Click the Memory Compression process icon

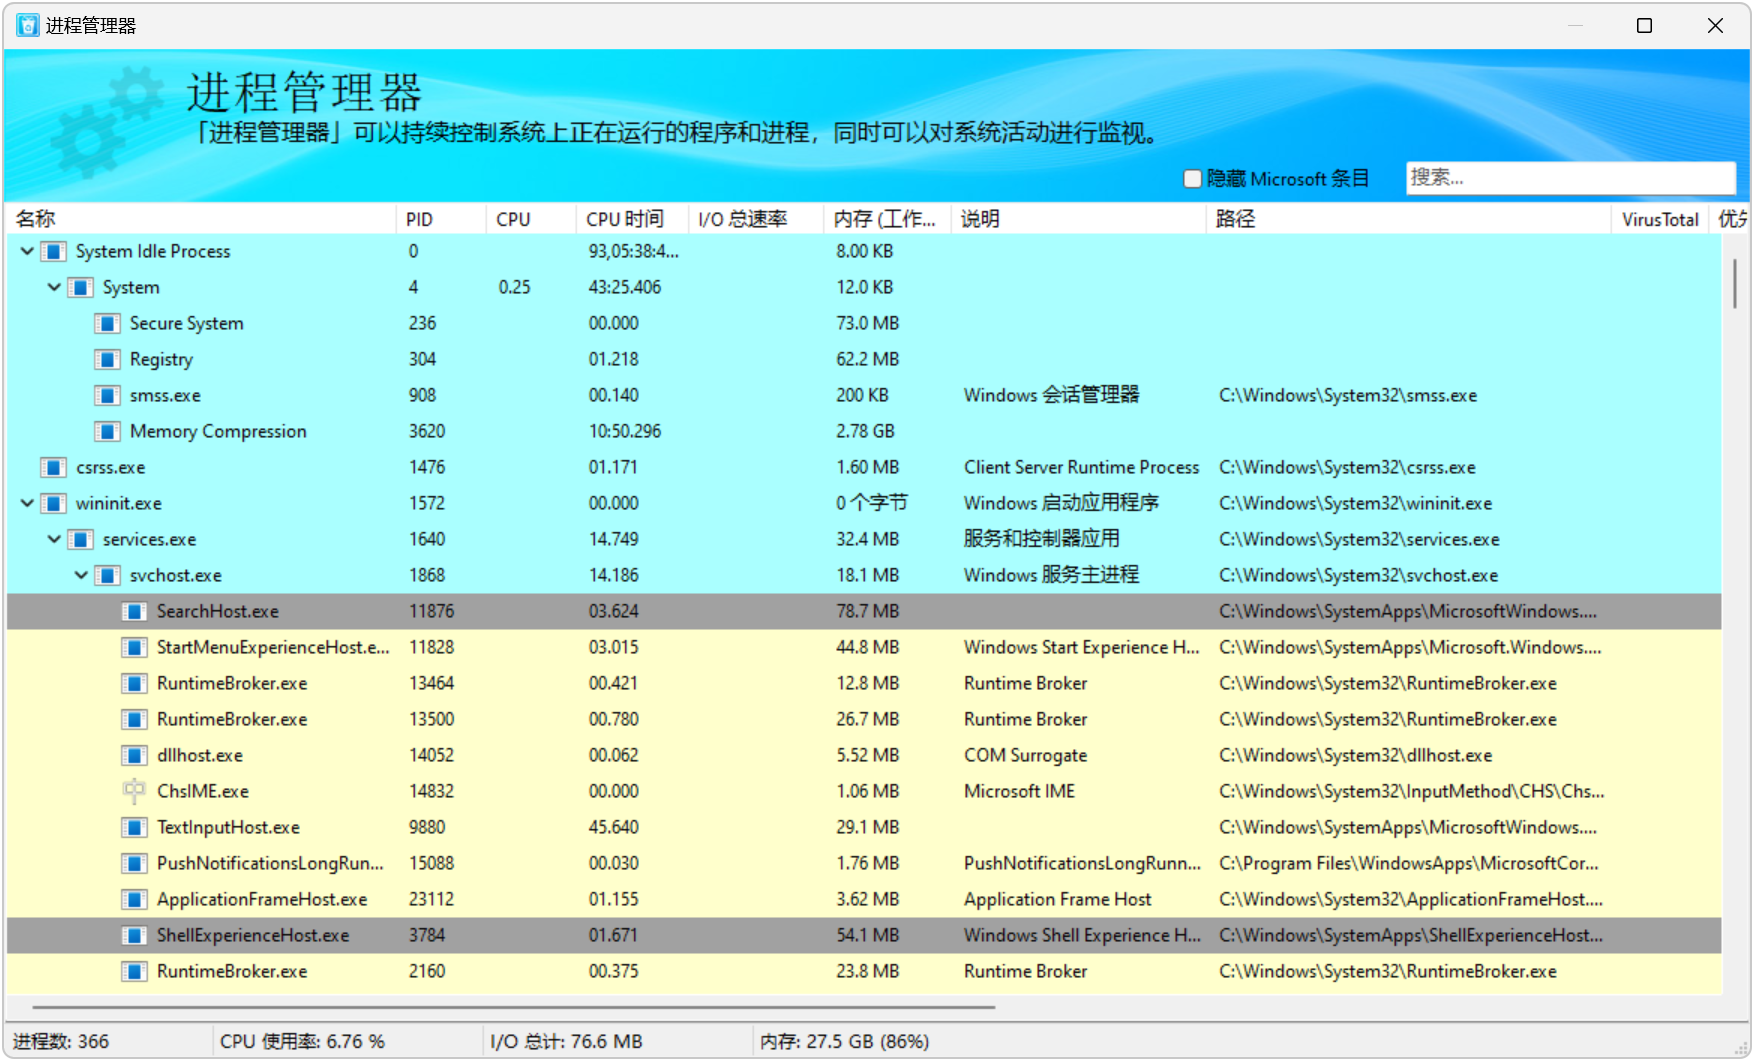(x=108, y=431)
